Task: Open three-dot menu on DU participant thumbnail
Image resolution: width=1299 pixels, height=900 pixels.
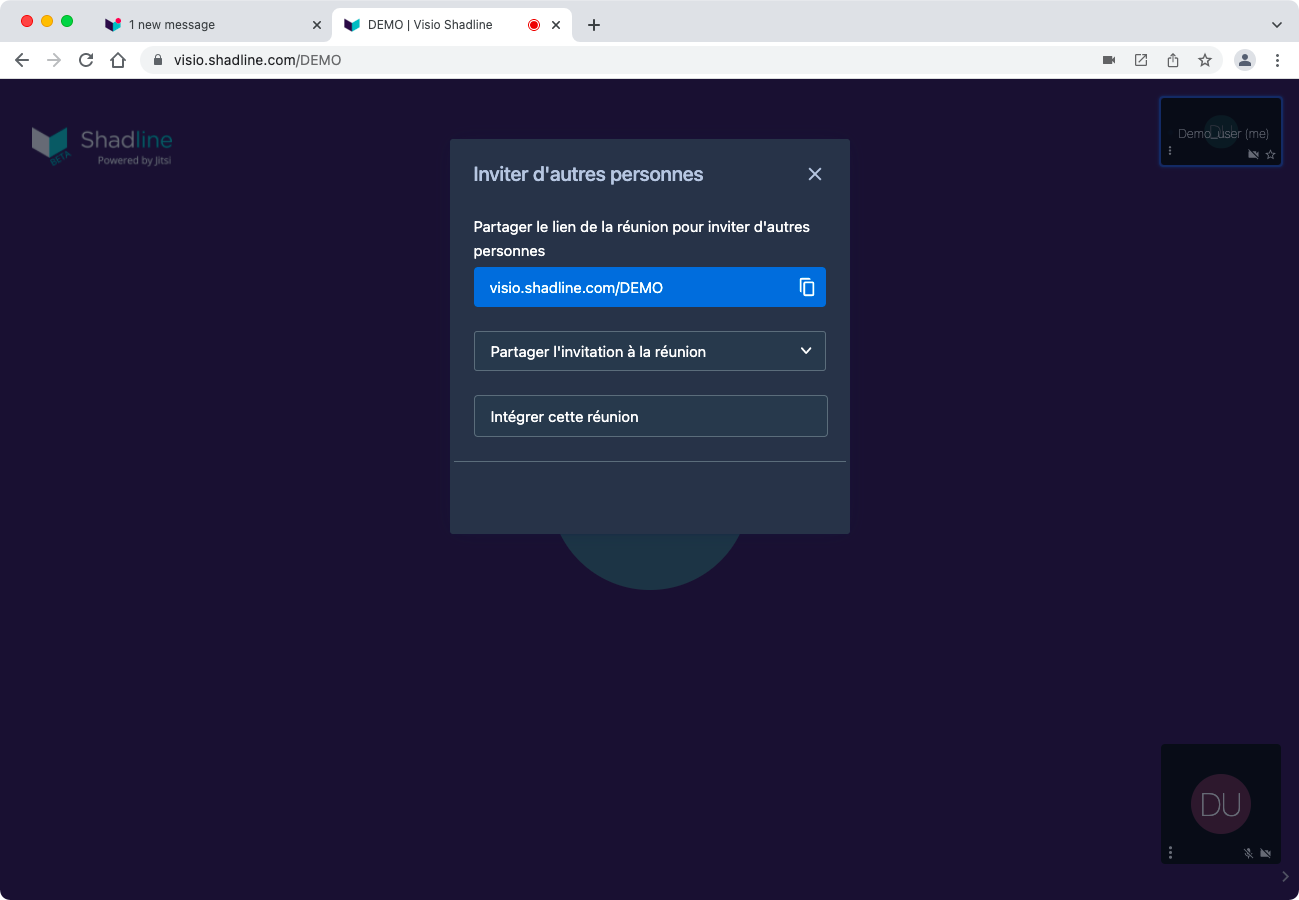Action: point(1170,853)
